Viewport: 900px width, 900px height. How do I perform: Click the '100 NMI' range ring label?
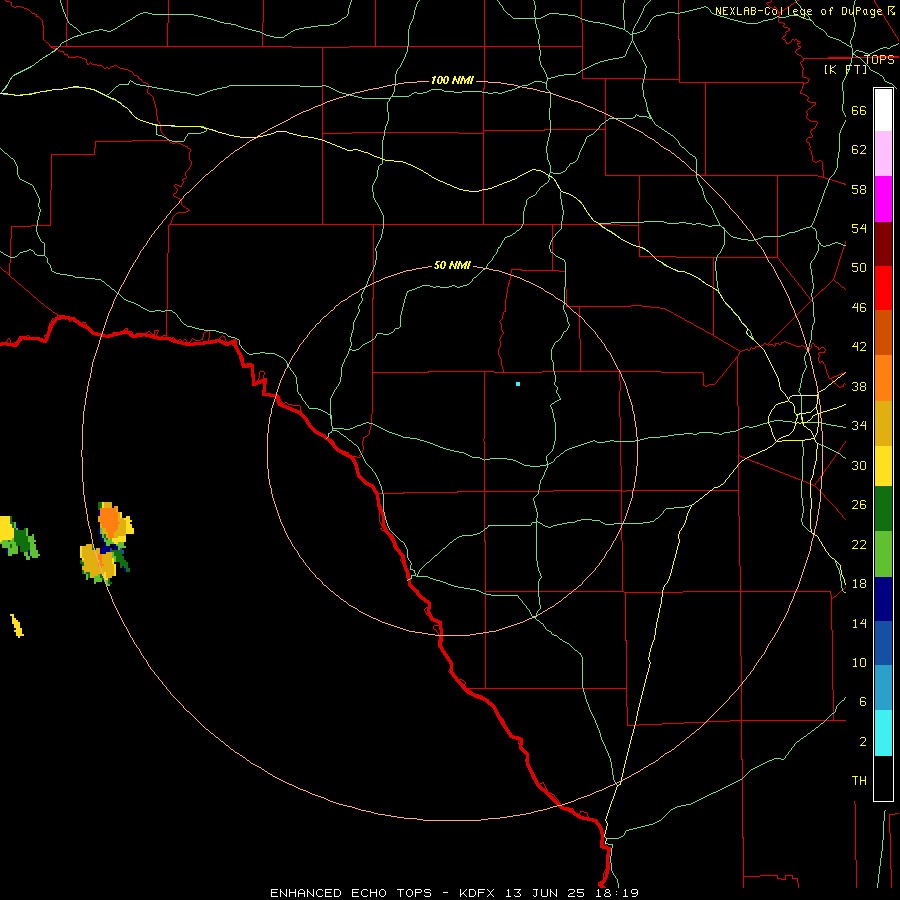click(x=452, y=80)
